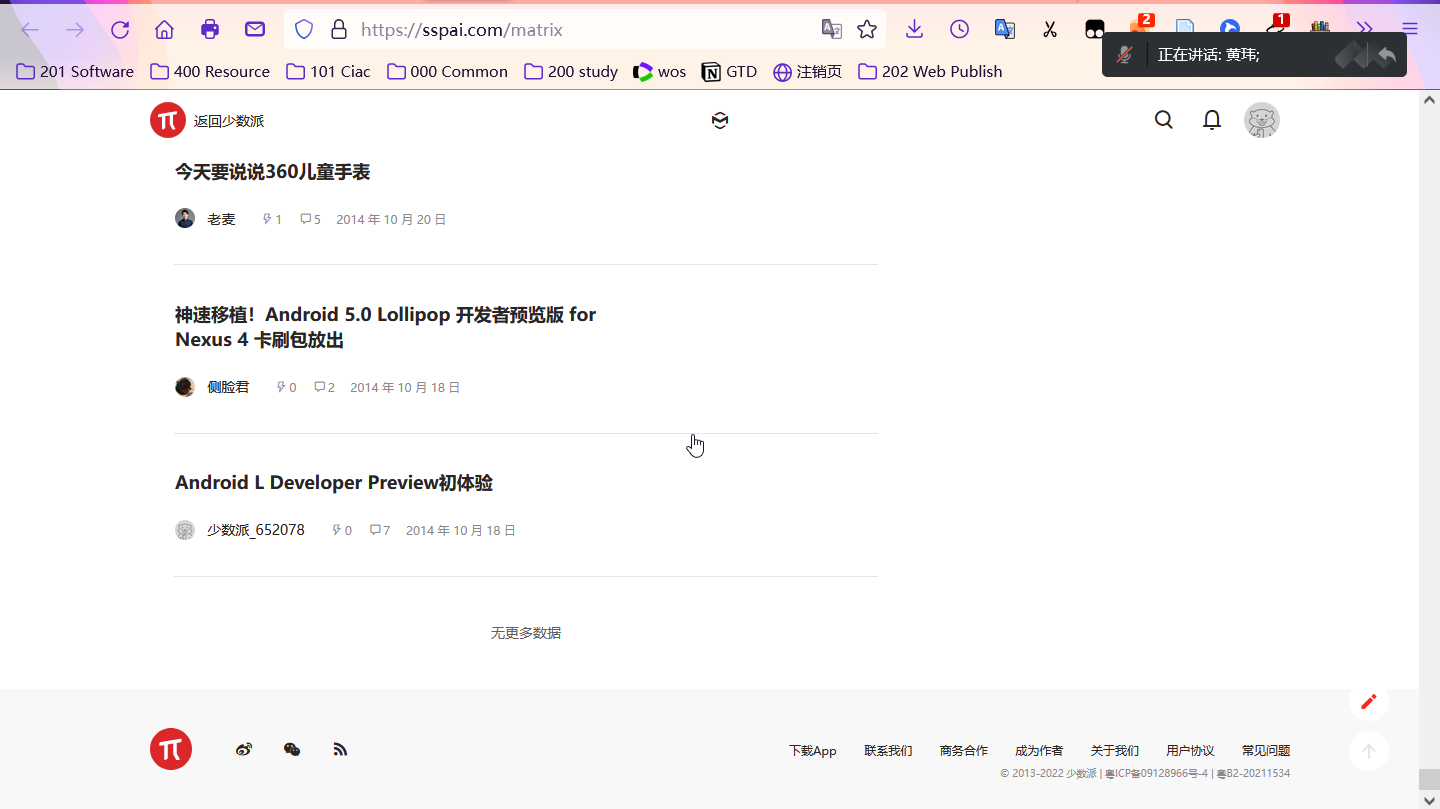The height and width of the screenshot is (809, 1440).
Task: Open the RSS feed icon in footer
Action: [340, 748]
